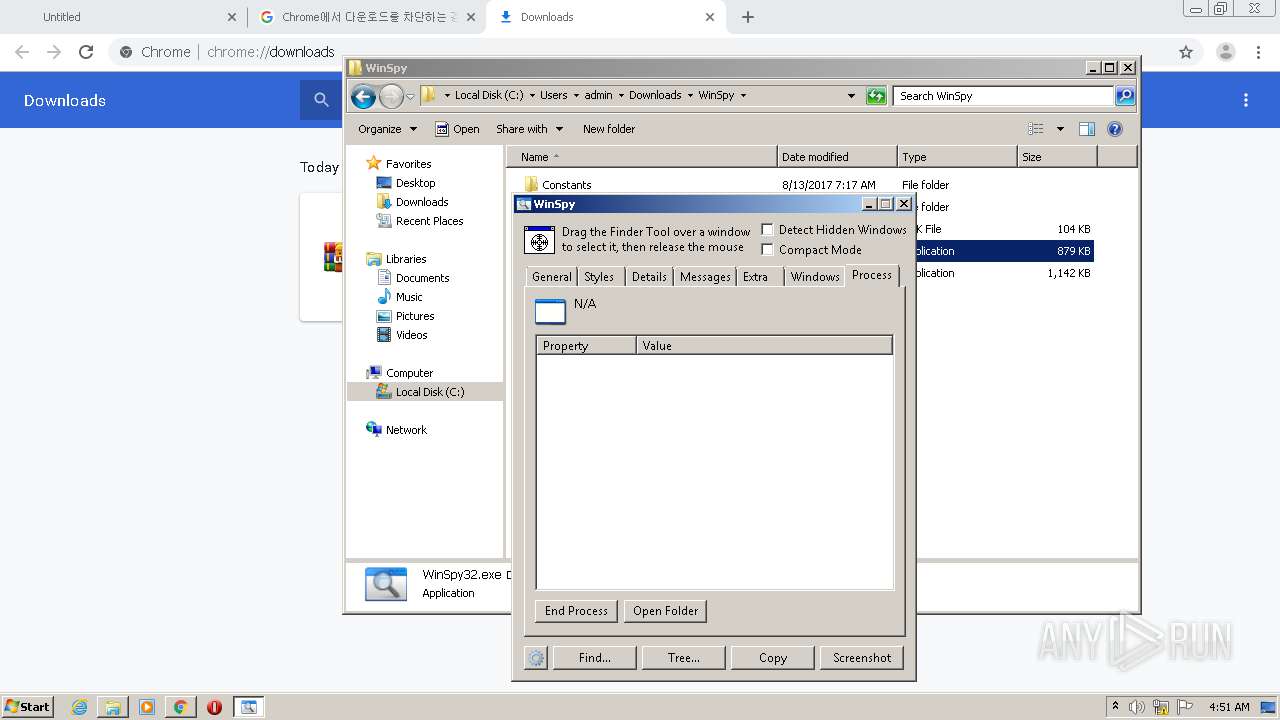
Task: Click the change view icon in Explorer toolbar
Action: tap(1036, 129)
